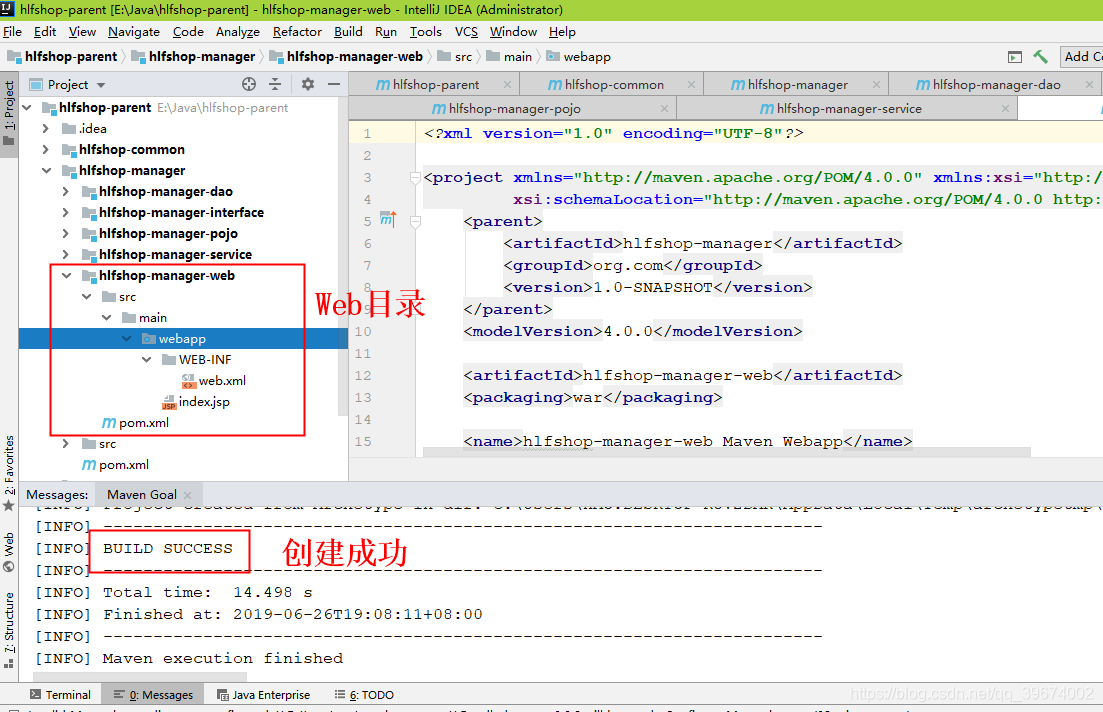
Task: Expand the .idea folder
Action: (x=46, y=129)
